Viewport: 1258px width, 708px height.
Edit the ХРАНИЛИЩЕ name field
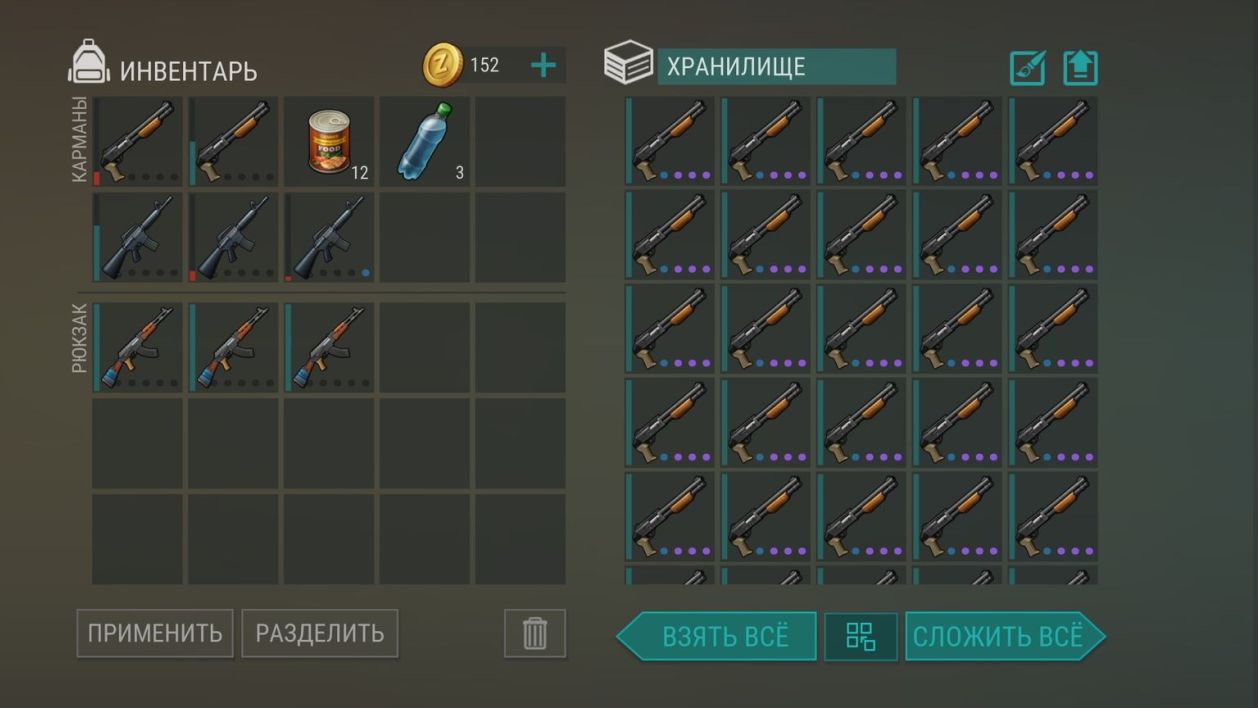pyautogui.click(x=776, y=67)
